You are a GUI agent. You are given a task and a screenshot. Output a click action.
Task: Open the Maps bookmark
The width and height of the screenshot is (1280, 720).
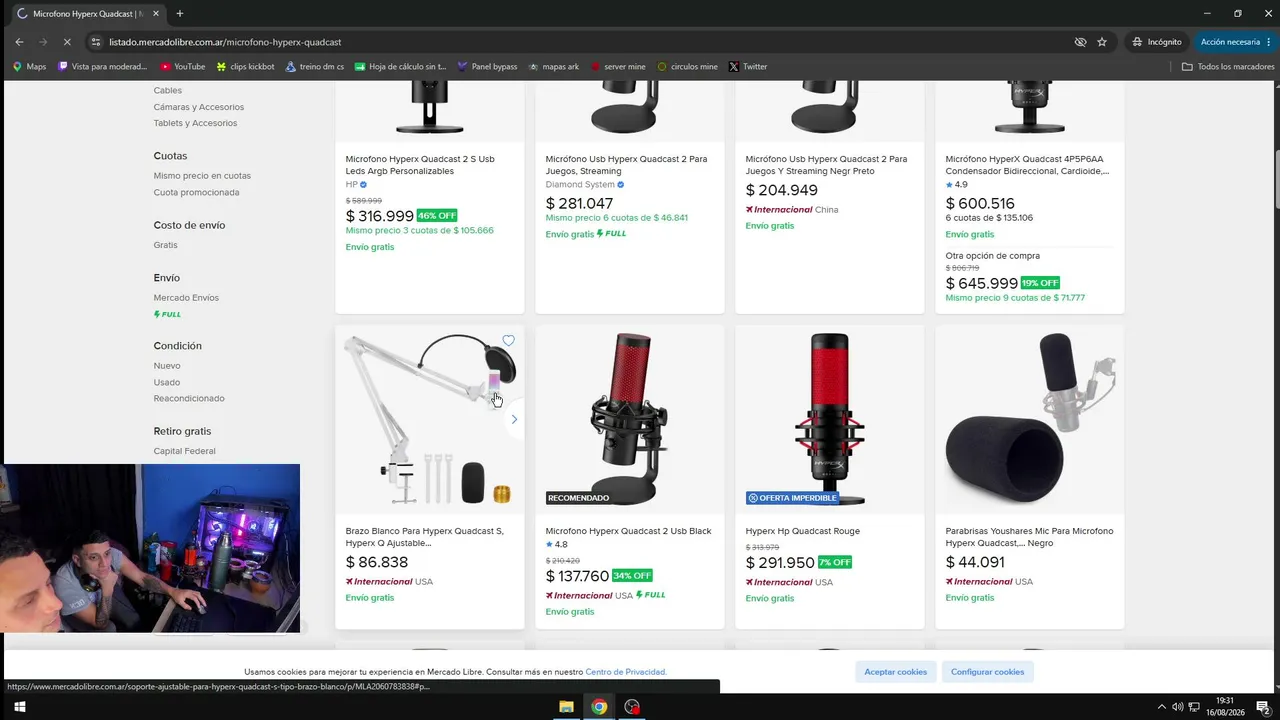(x=29, y=67)
